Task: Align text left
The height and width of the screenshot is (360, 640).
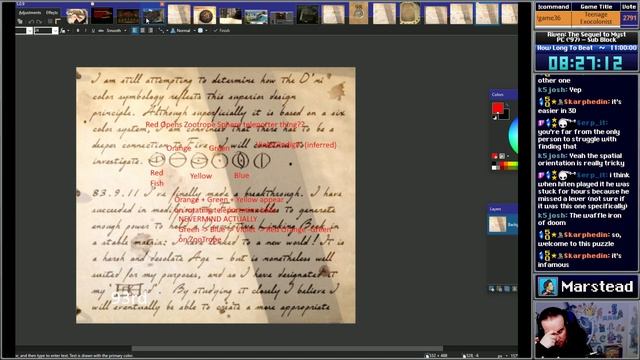Action: [135, 31]
